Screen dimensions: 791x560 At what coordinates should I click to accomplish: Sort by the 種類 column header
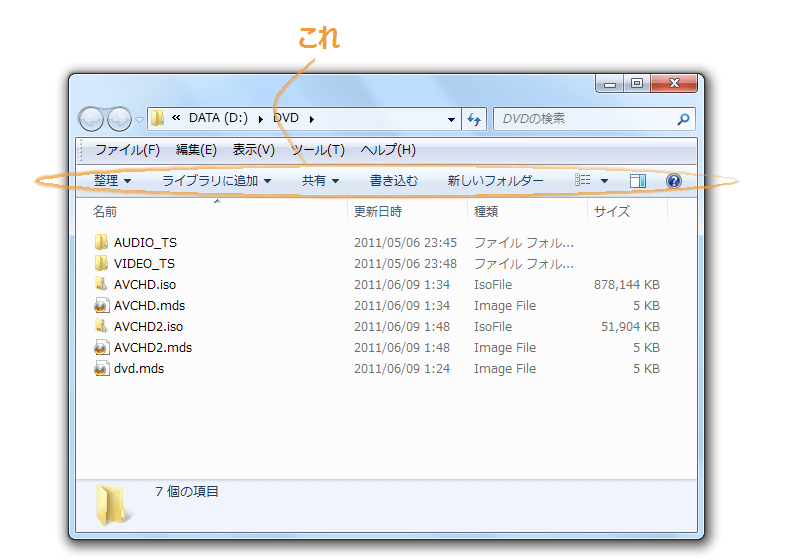(486, 211)
